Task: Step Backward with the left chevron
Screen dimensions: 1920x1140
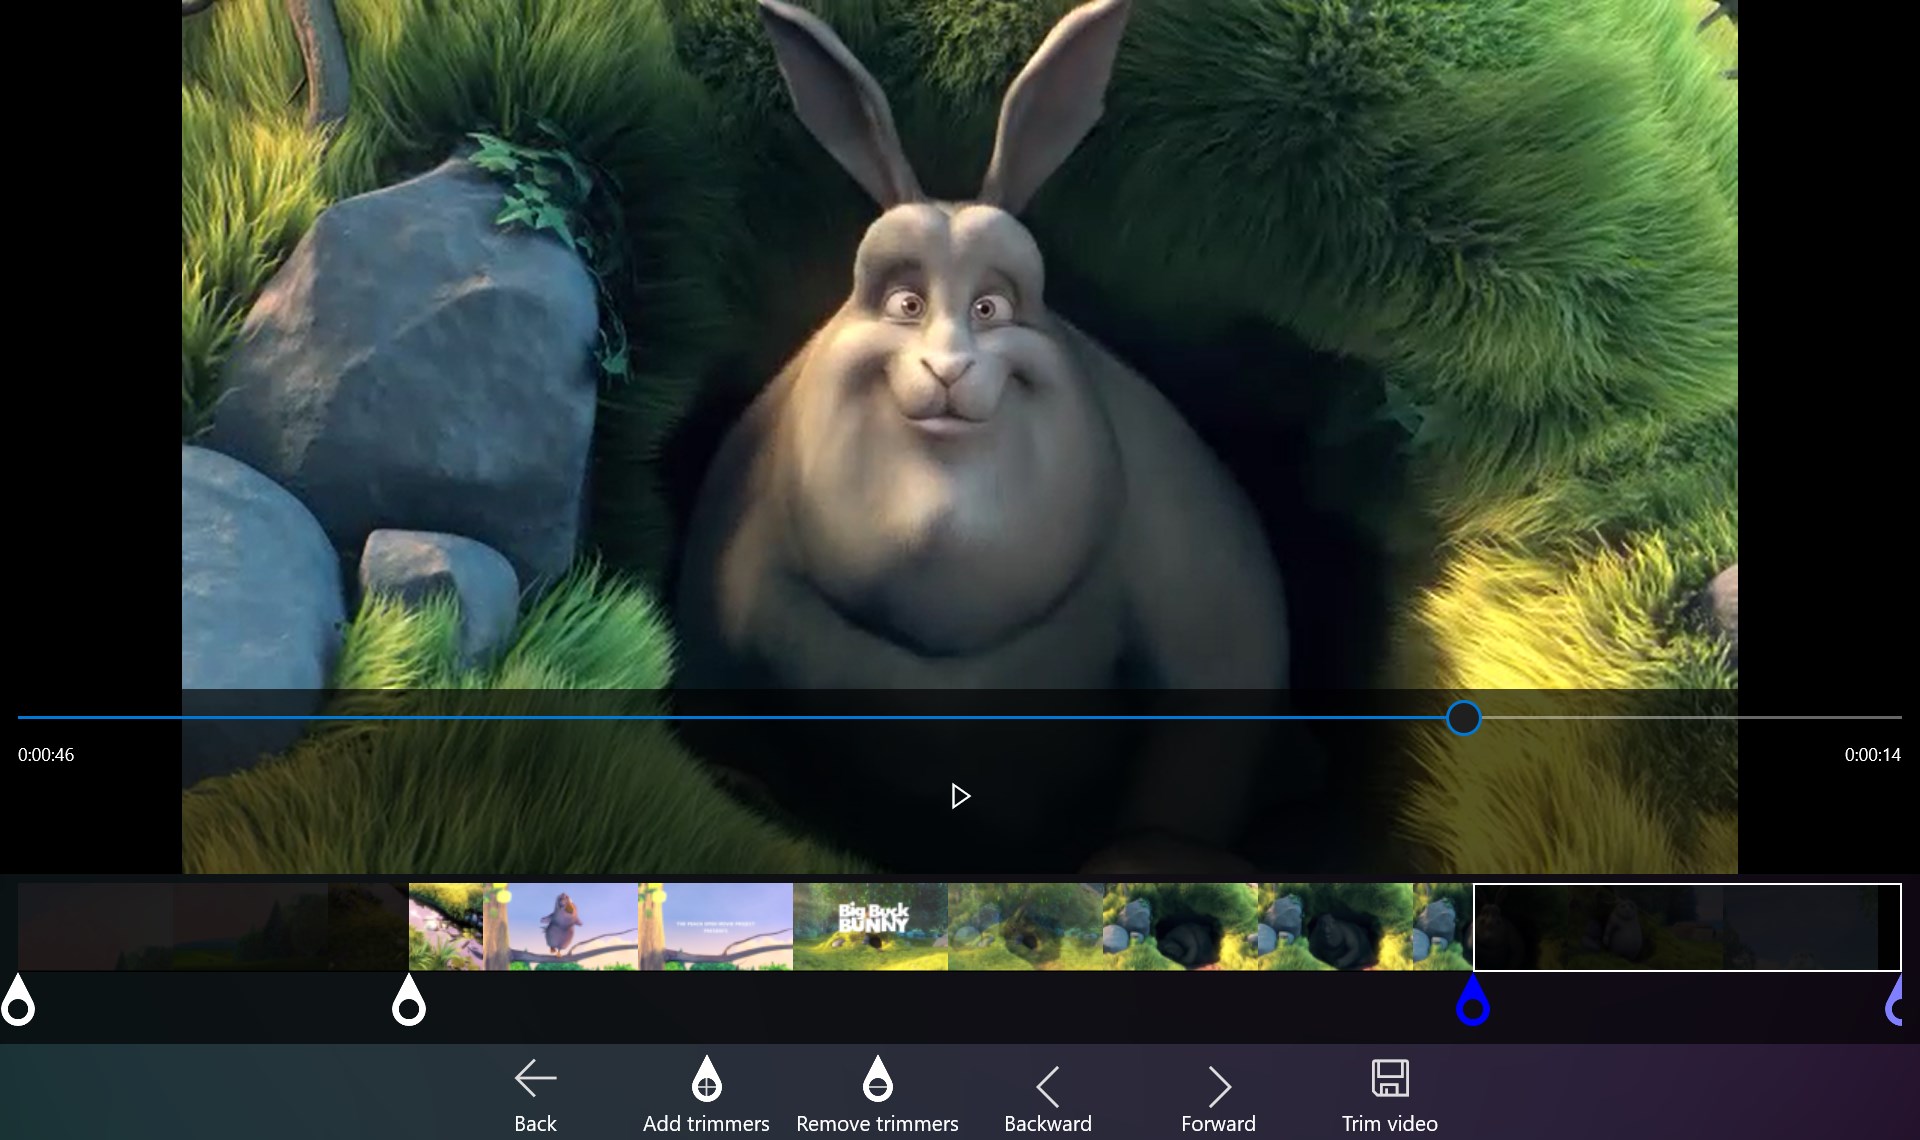Action: (x=1047, y=1086)
